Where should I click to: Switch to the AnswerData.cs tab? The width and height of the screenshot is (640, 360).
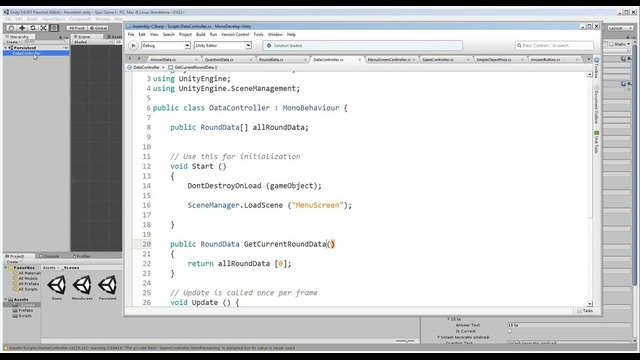tap(163, 60)
